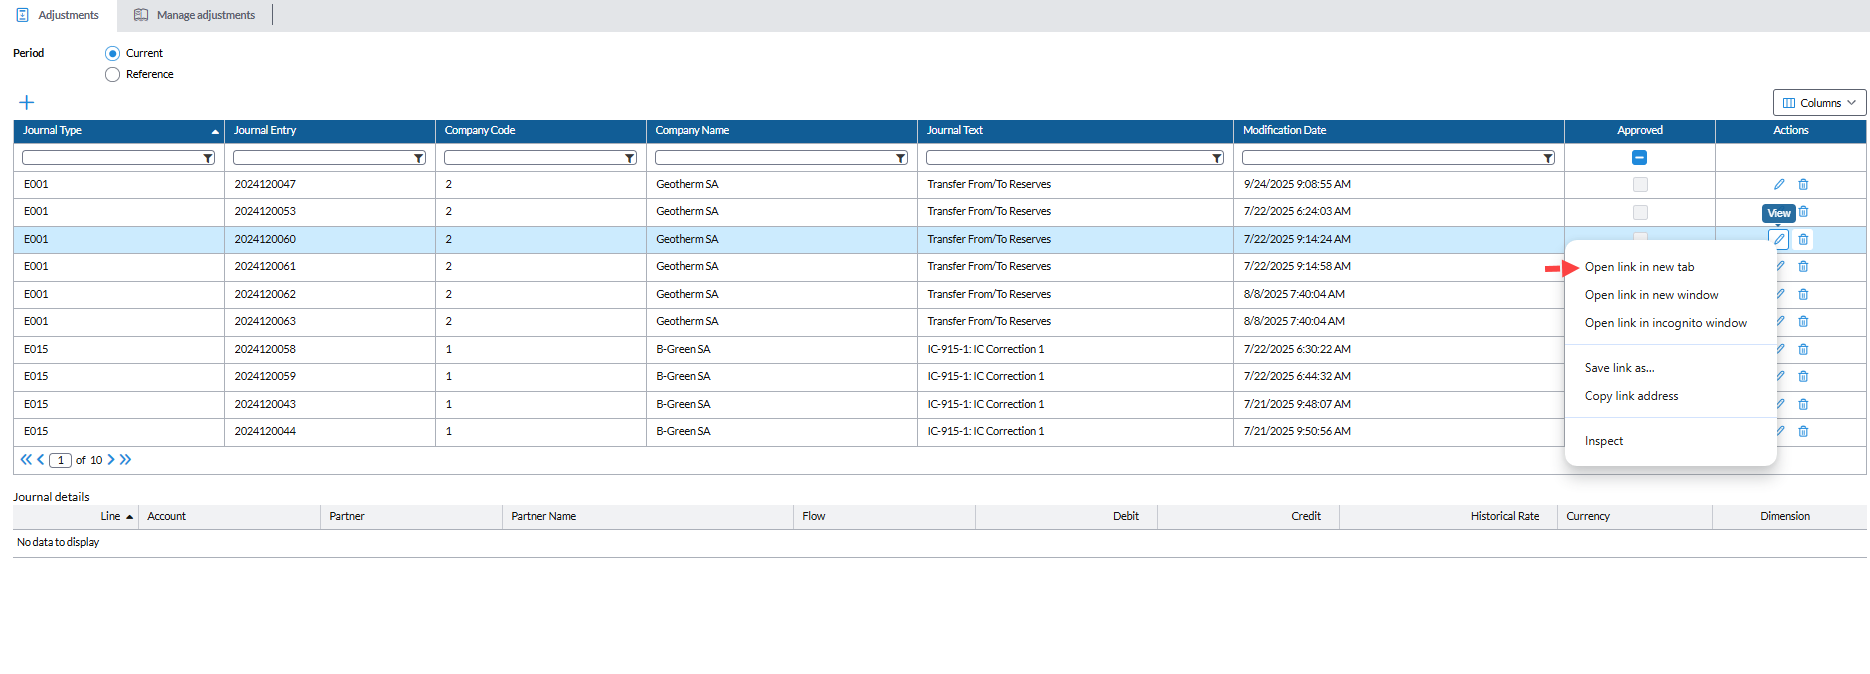Delete journal entry 2024120047 via trash icon
1870x674 pixels.
click(x=1803, y=184)
